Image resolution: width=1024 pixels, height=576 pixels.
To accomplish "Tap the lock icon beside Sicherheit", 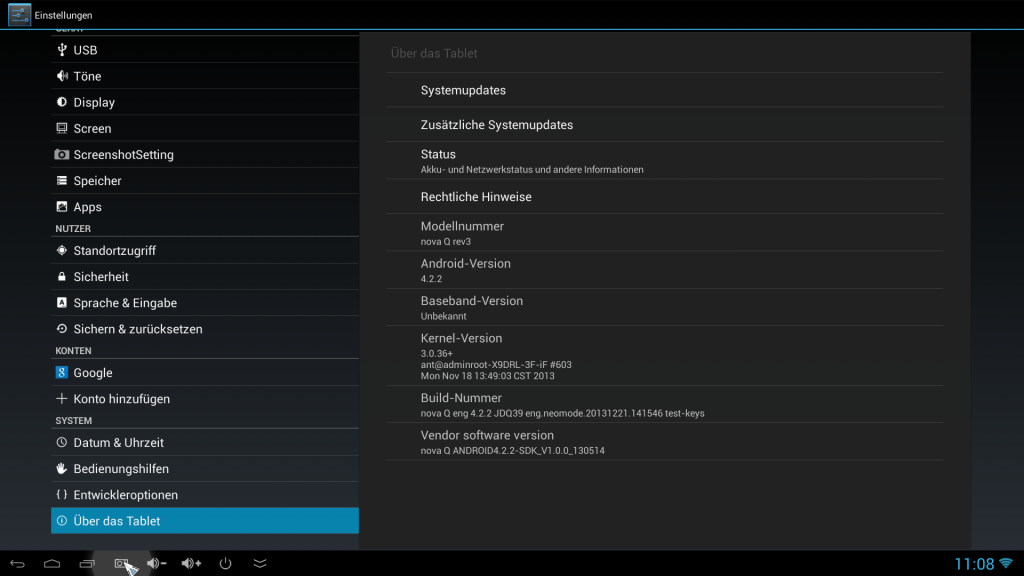I will point(62,276).
